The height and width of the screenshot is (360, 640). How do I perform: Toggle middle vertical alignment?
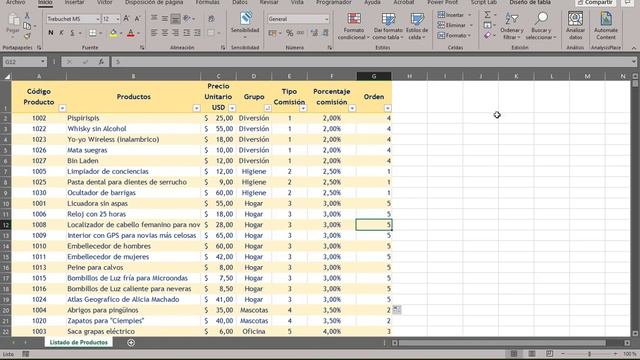pos(165,19)
